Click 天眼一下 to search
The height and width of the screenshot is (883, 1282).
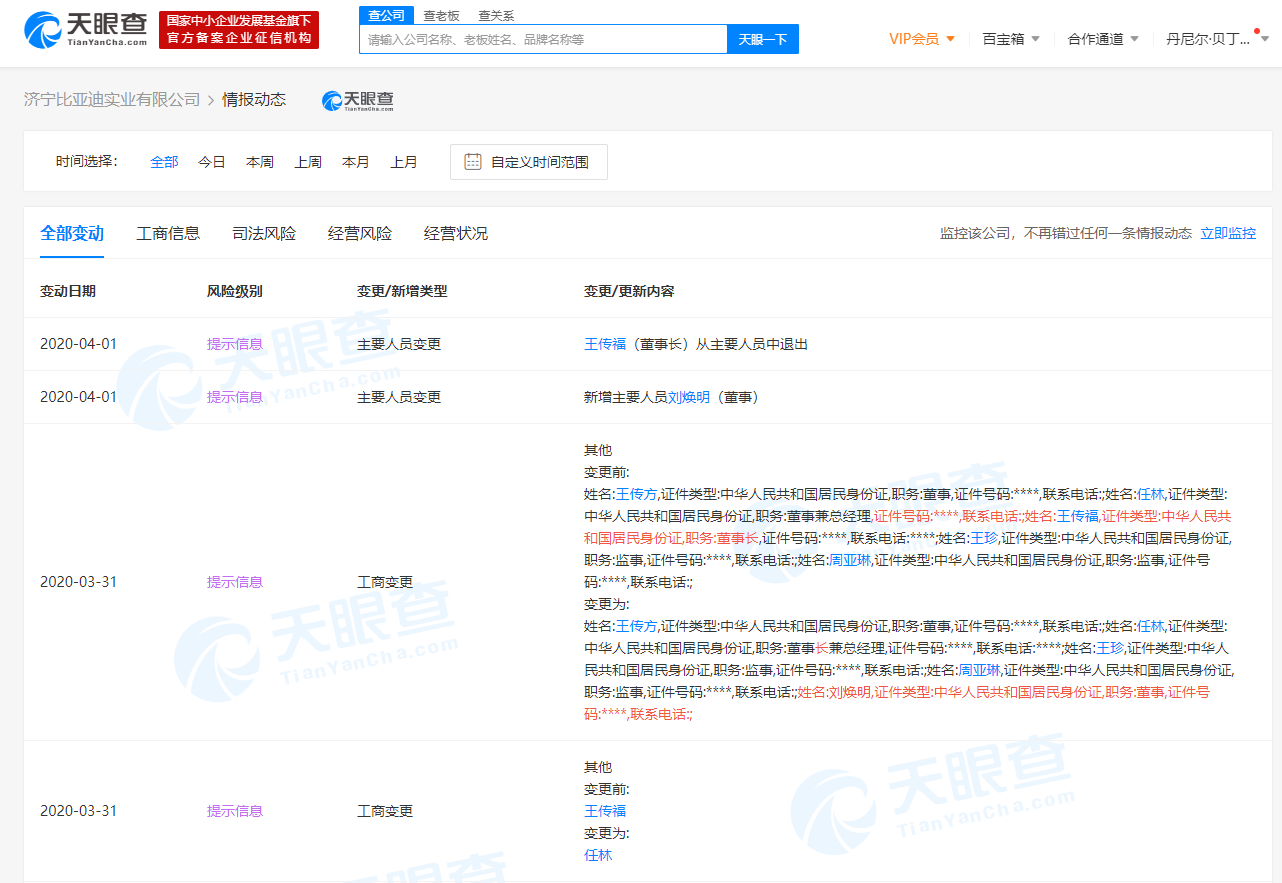pos(762,38)
